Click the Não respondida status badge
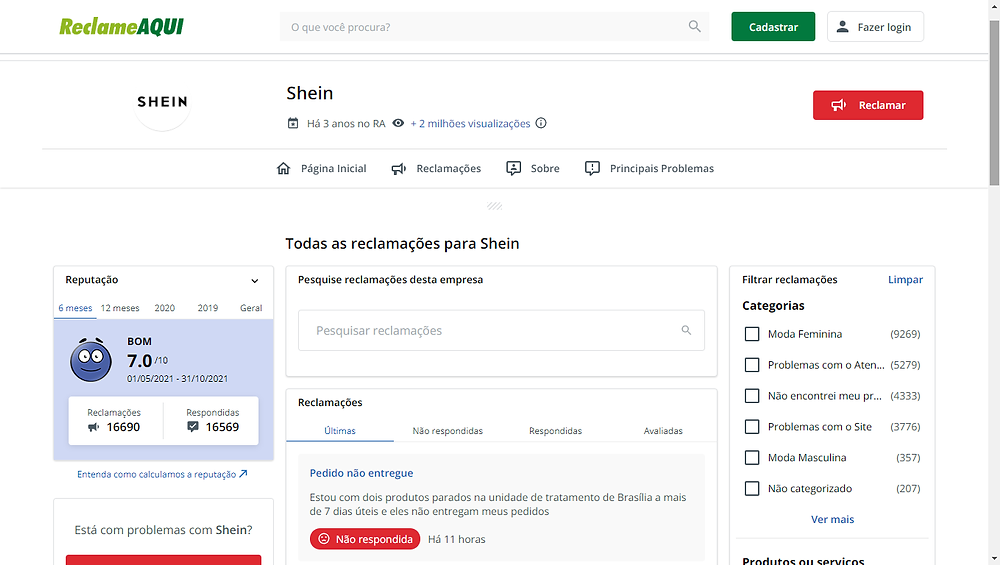 365,539
